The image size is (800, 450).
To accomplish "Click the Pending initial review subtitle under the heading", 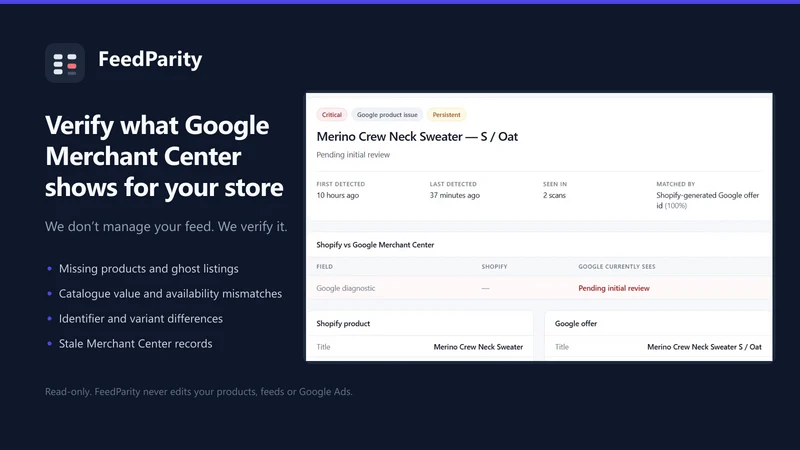I will 353,155.
